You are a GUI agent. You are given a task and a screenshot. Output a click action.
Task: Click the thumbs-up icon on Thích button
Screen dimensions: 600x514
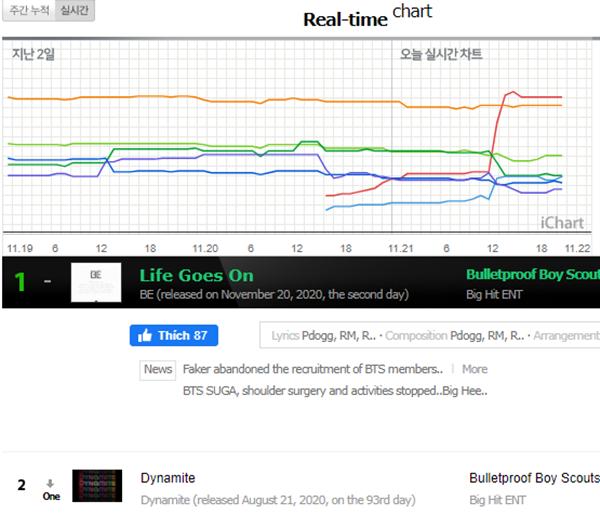pos(144,336)
